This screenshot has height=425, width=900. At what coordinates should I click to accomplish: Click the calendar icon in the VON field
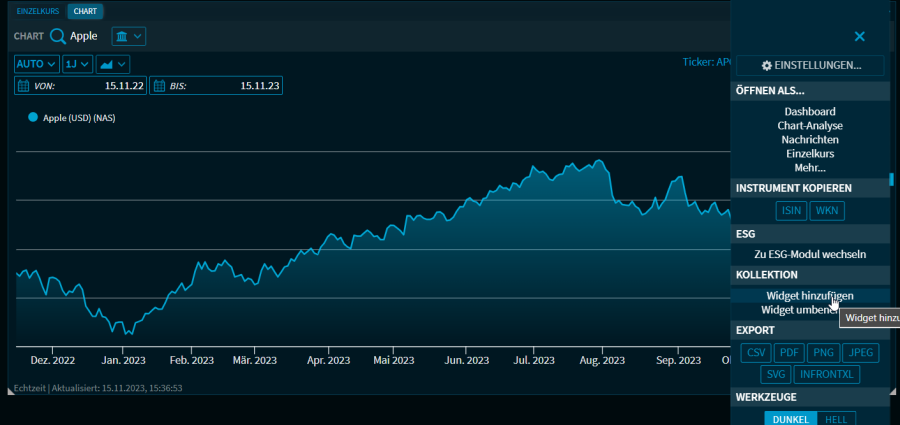tap(24, 86)
